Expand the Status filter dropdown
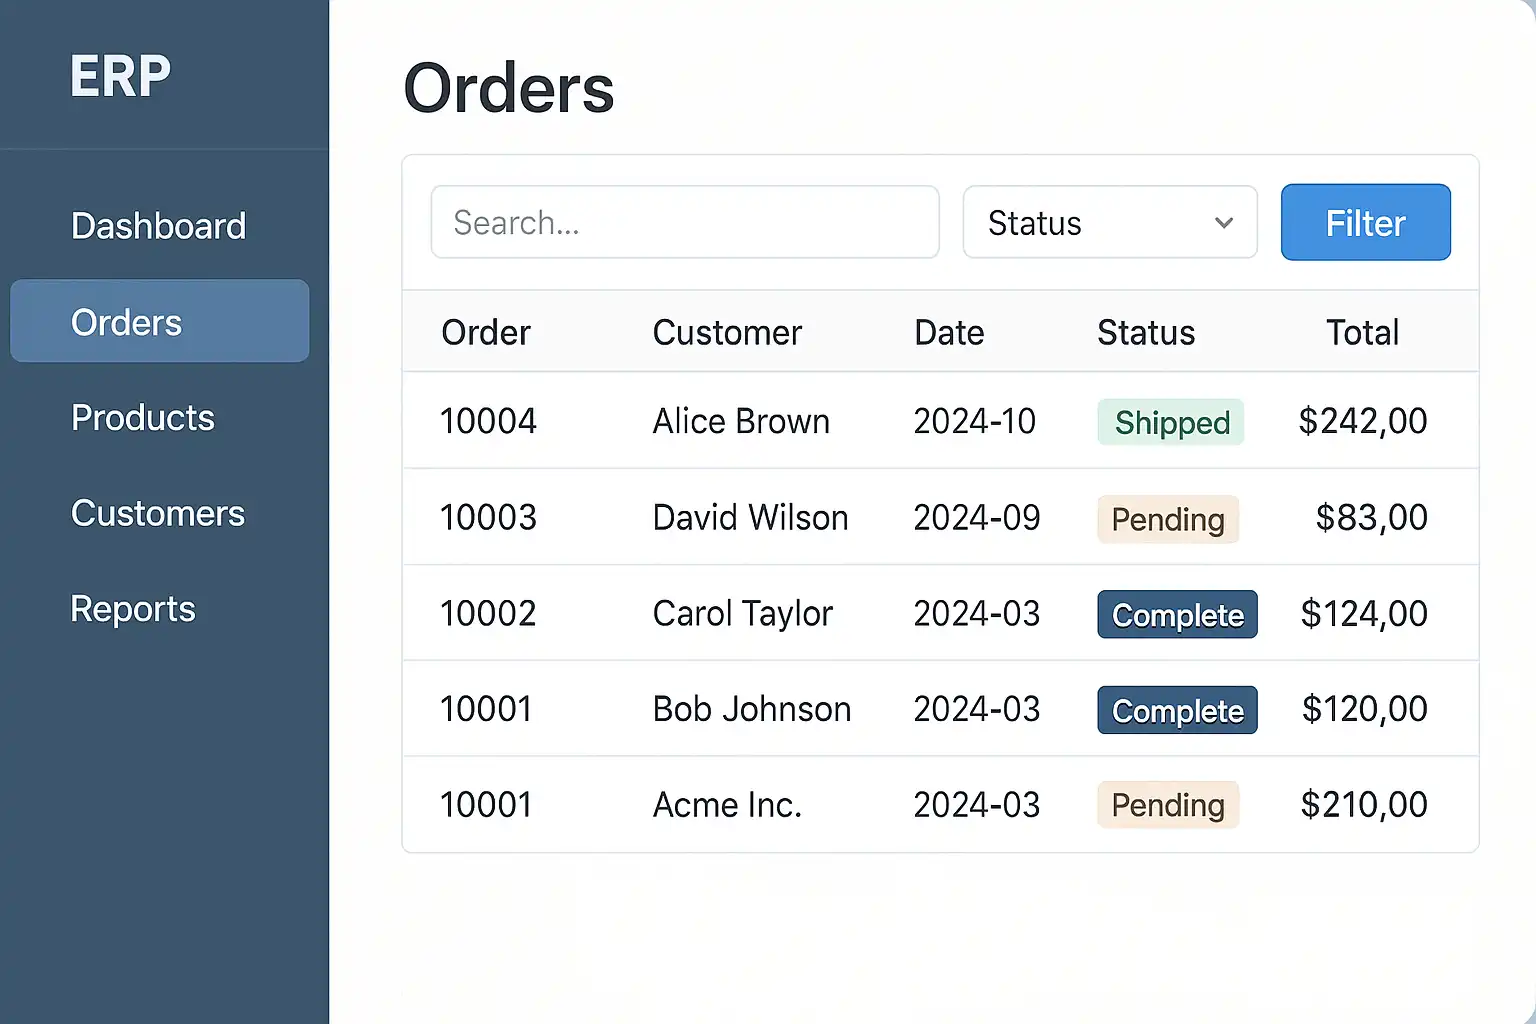The width and height of the screenshot is (1536, 1024). click(1108, 222)
